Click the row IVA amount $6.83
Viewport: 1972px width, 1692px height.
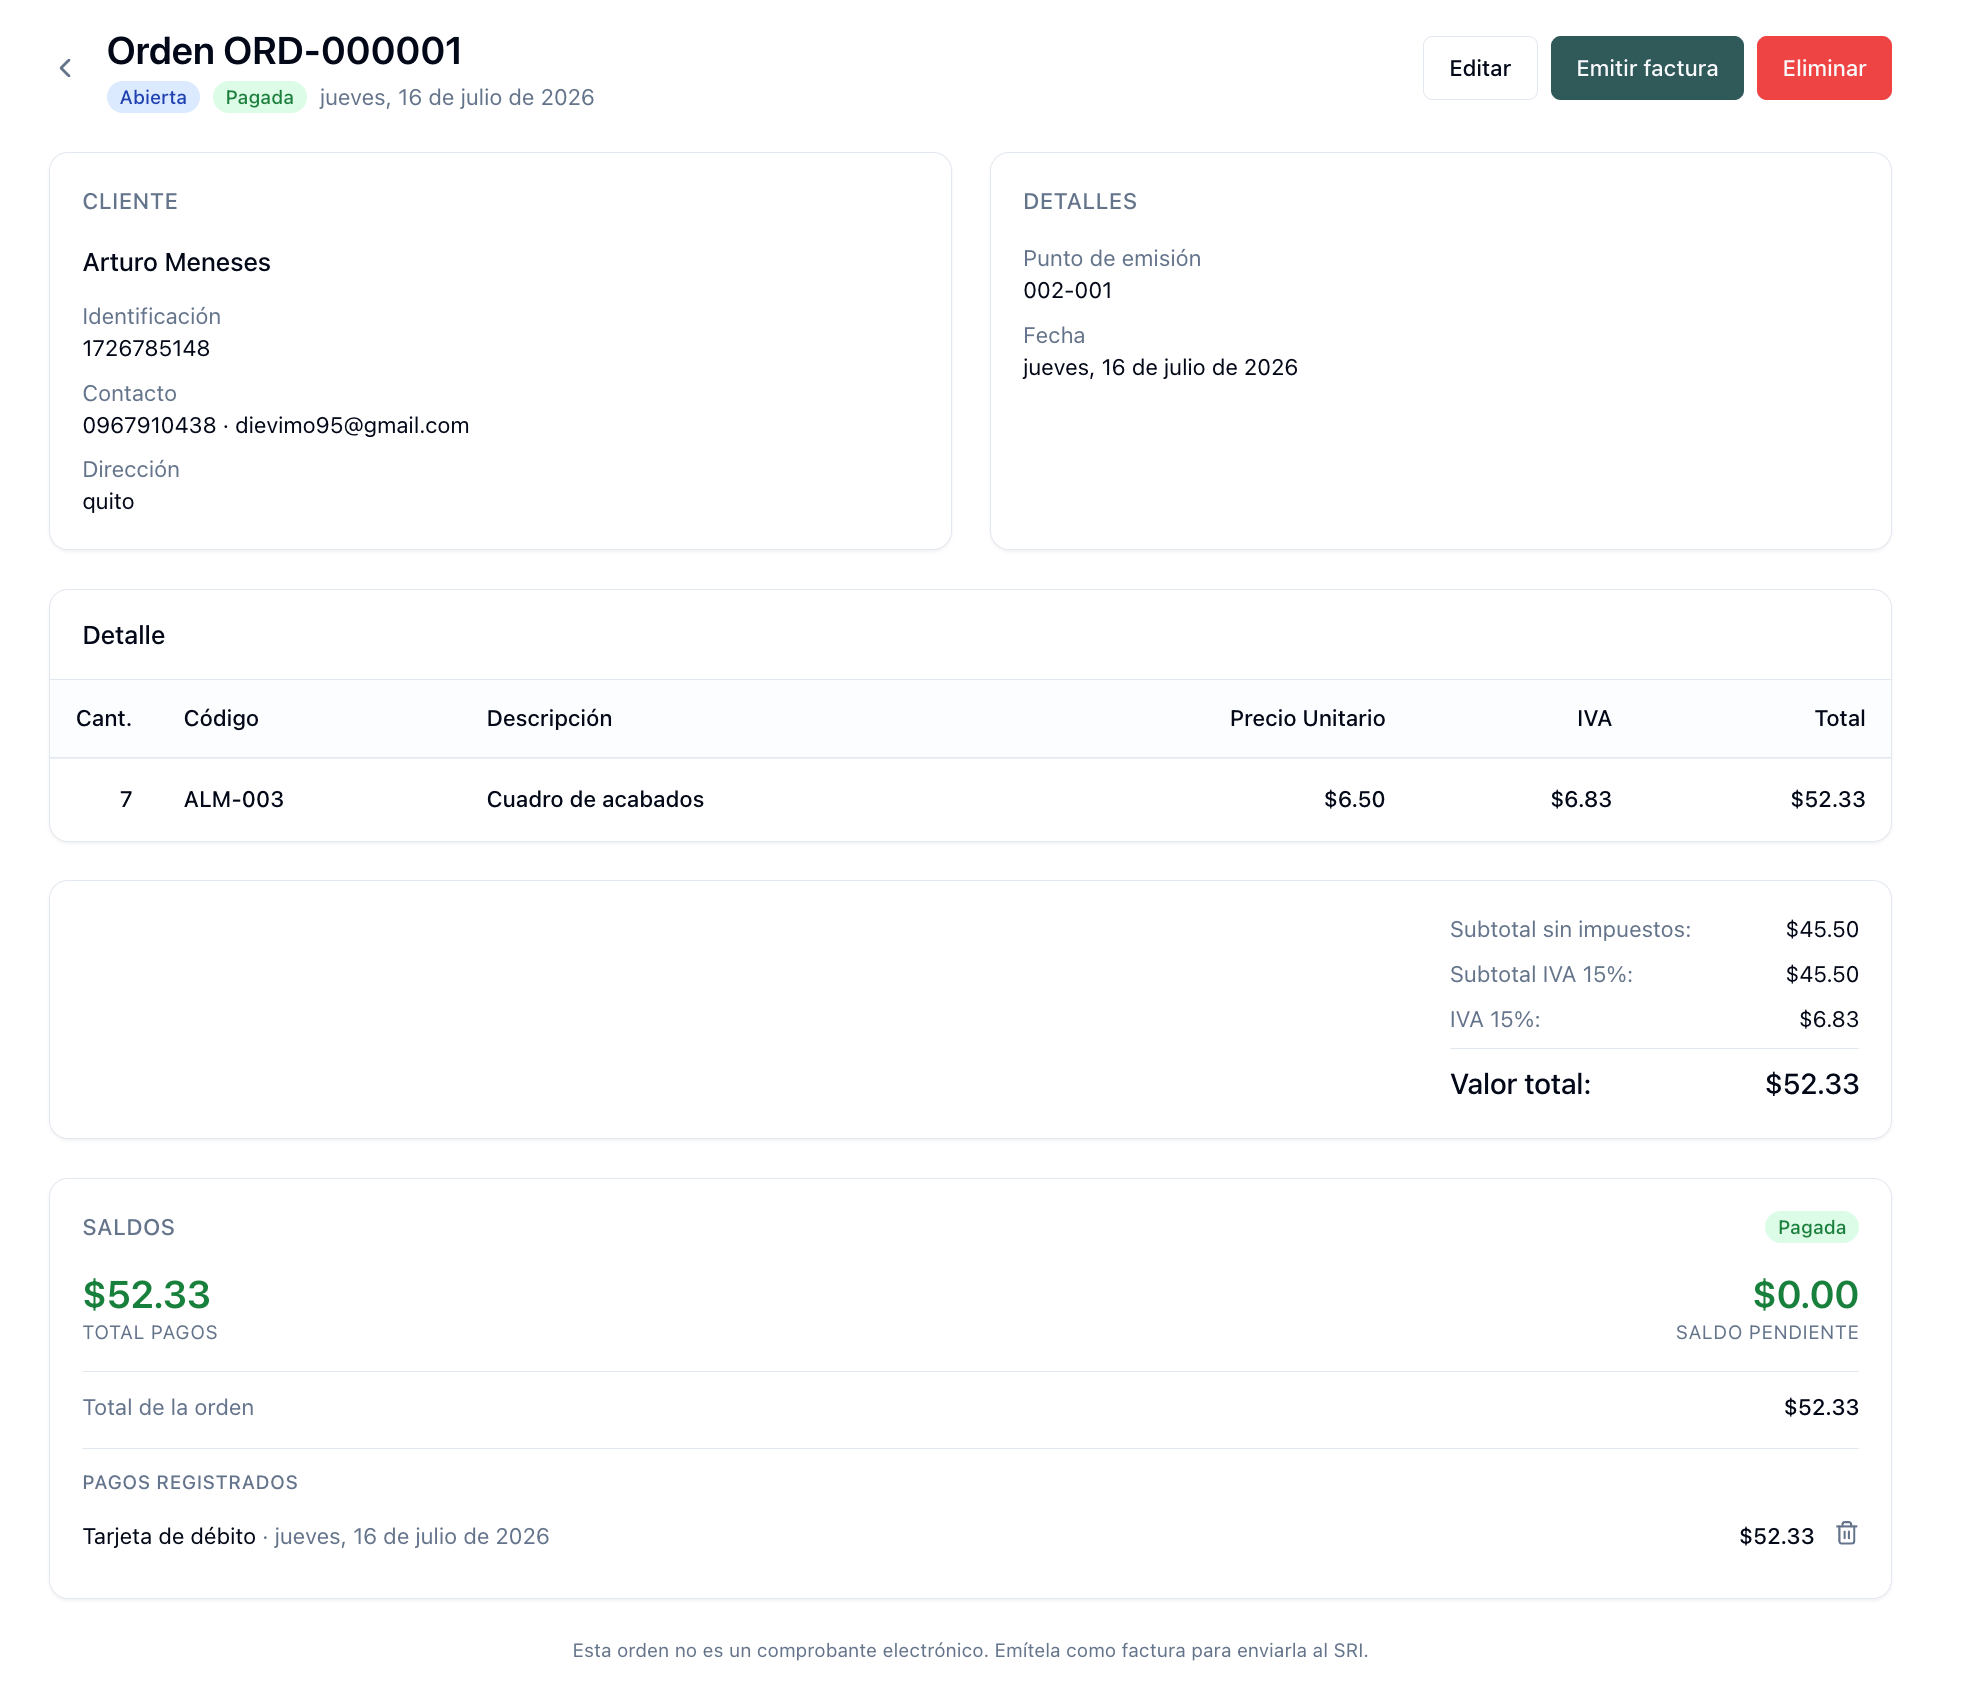point(1581,799)
